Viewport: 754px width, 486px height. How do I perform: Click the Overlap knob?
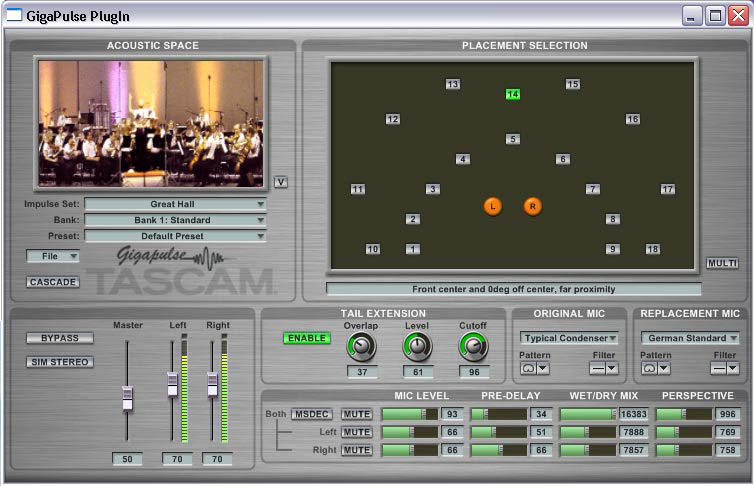[x=361, y=347]
